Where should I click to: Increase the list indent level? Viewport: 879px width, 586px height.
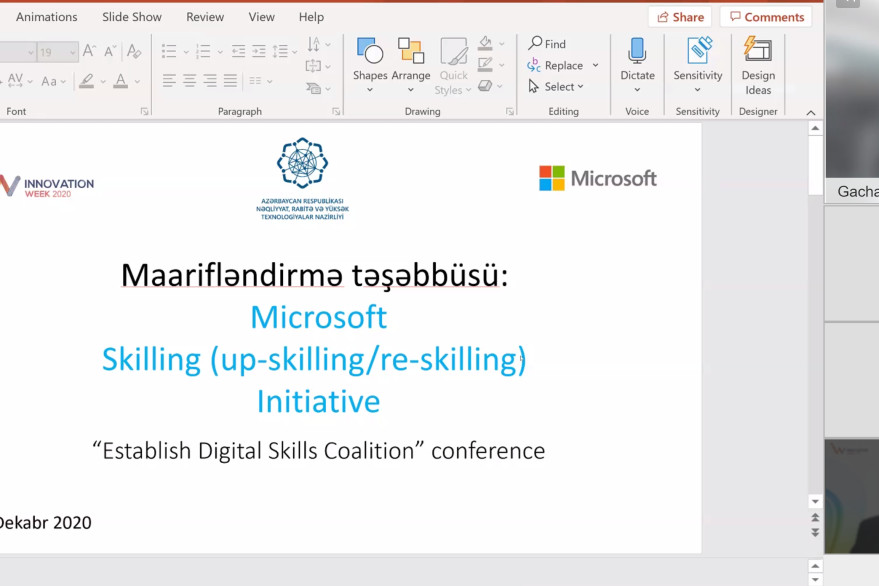[x=258, y=52]
